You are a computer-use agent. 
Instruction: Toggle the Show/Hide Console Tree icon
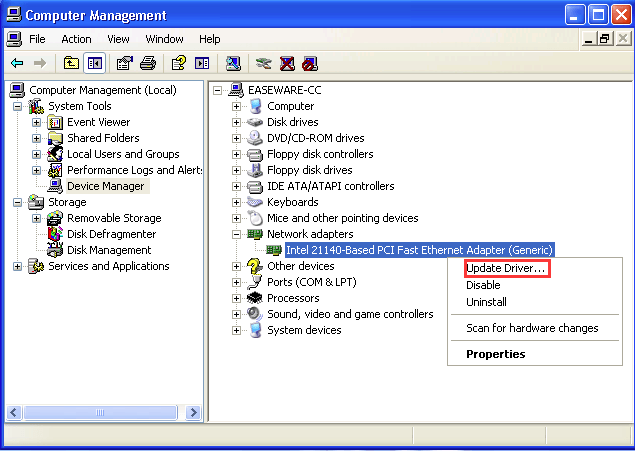(x=94, y=63)
